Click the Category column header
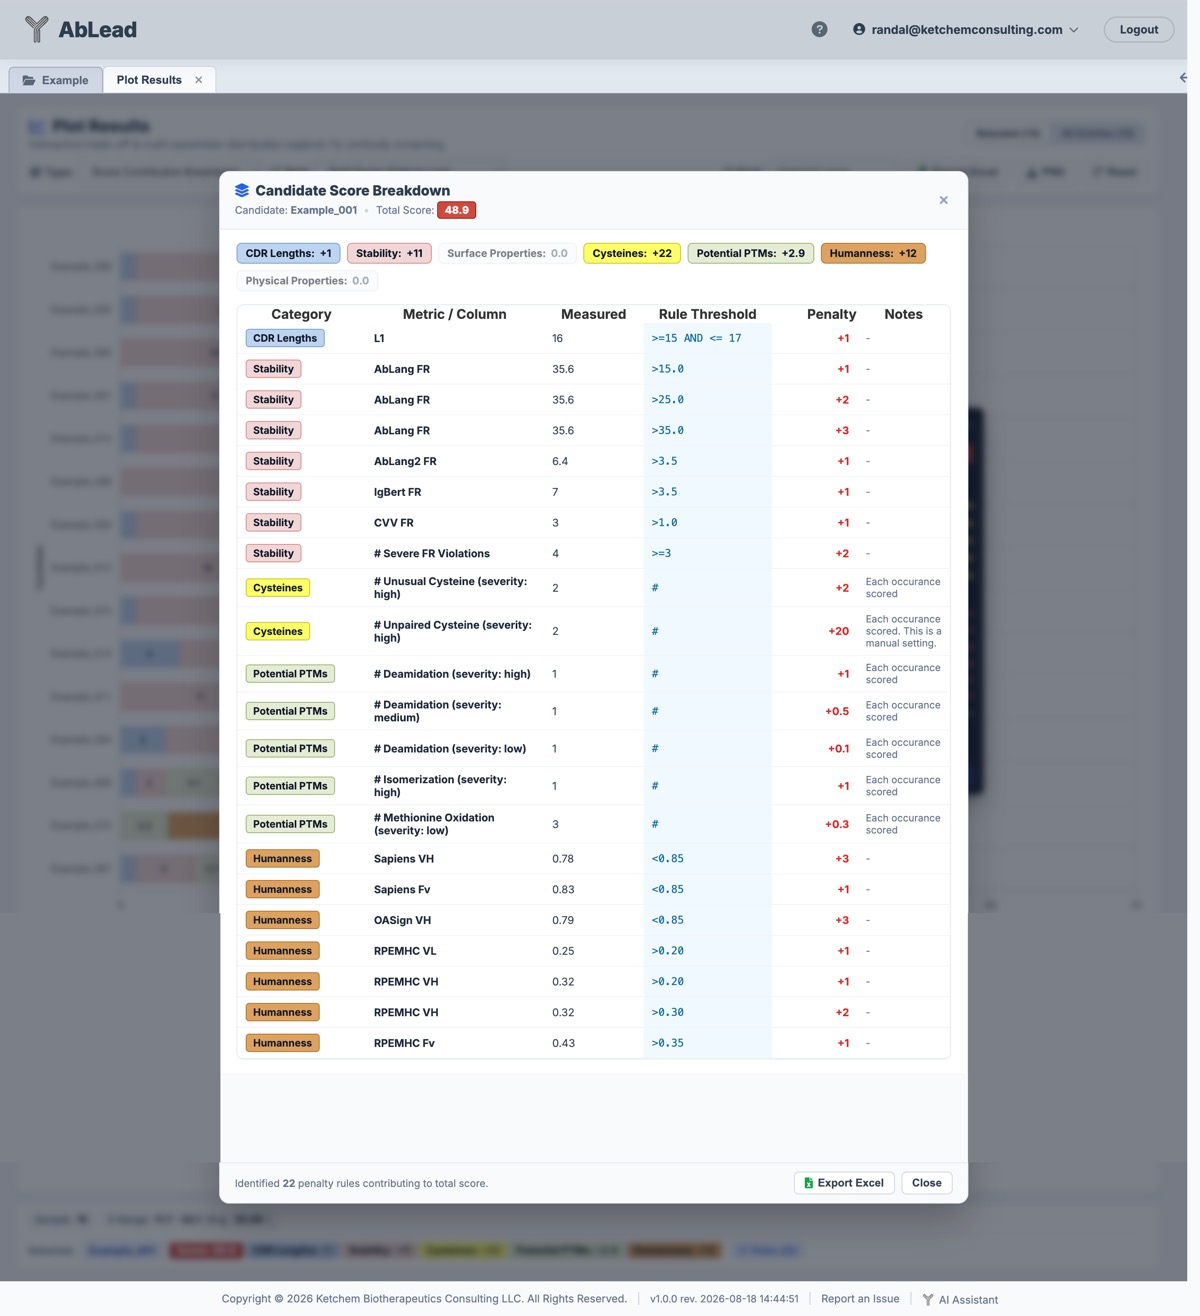The width and height of the screenshot is (1200, 1316). tap(301, 314)
